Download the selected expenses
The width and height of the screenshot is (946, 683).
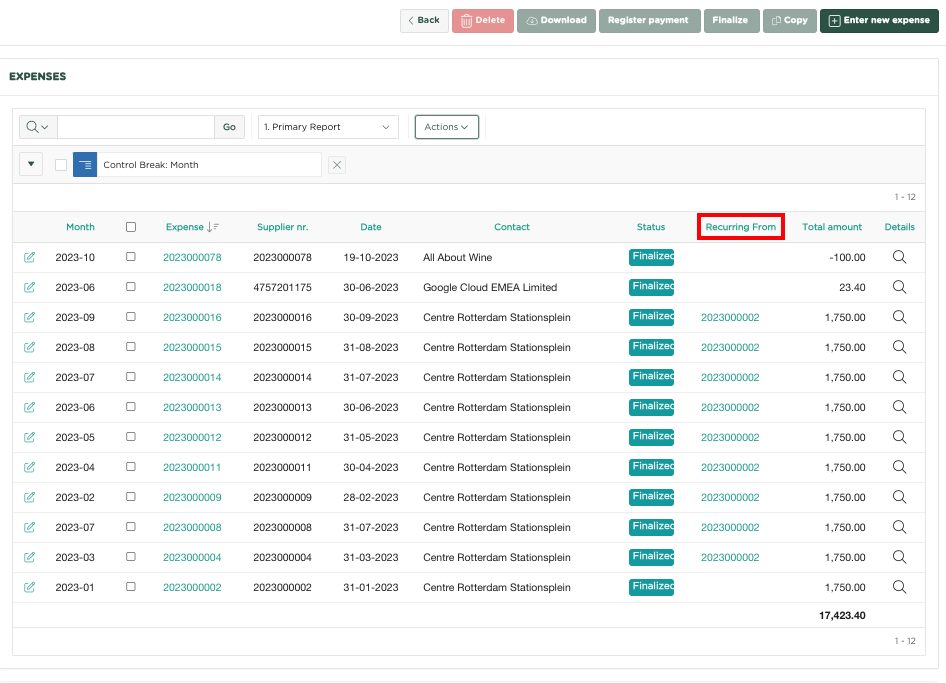click(x=556, y=21)
